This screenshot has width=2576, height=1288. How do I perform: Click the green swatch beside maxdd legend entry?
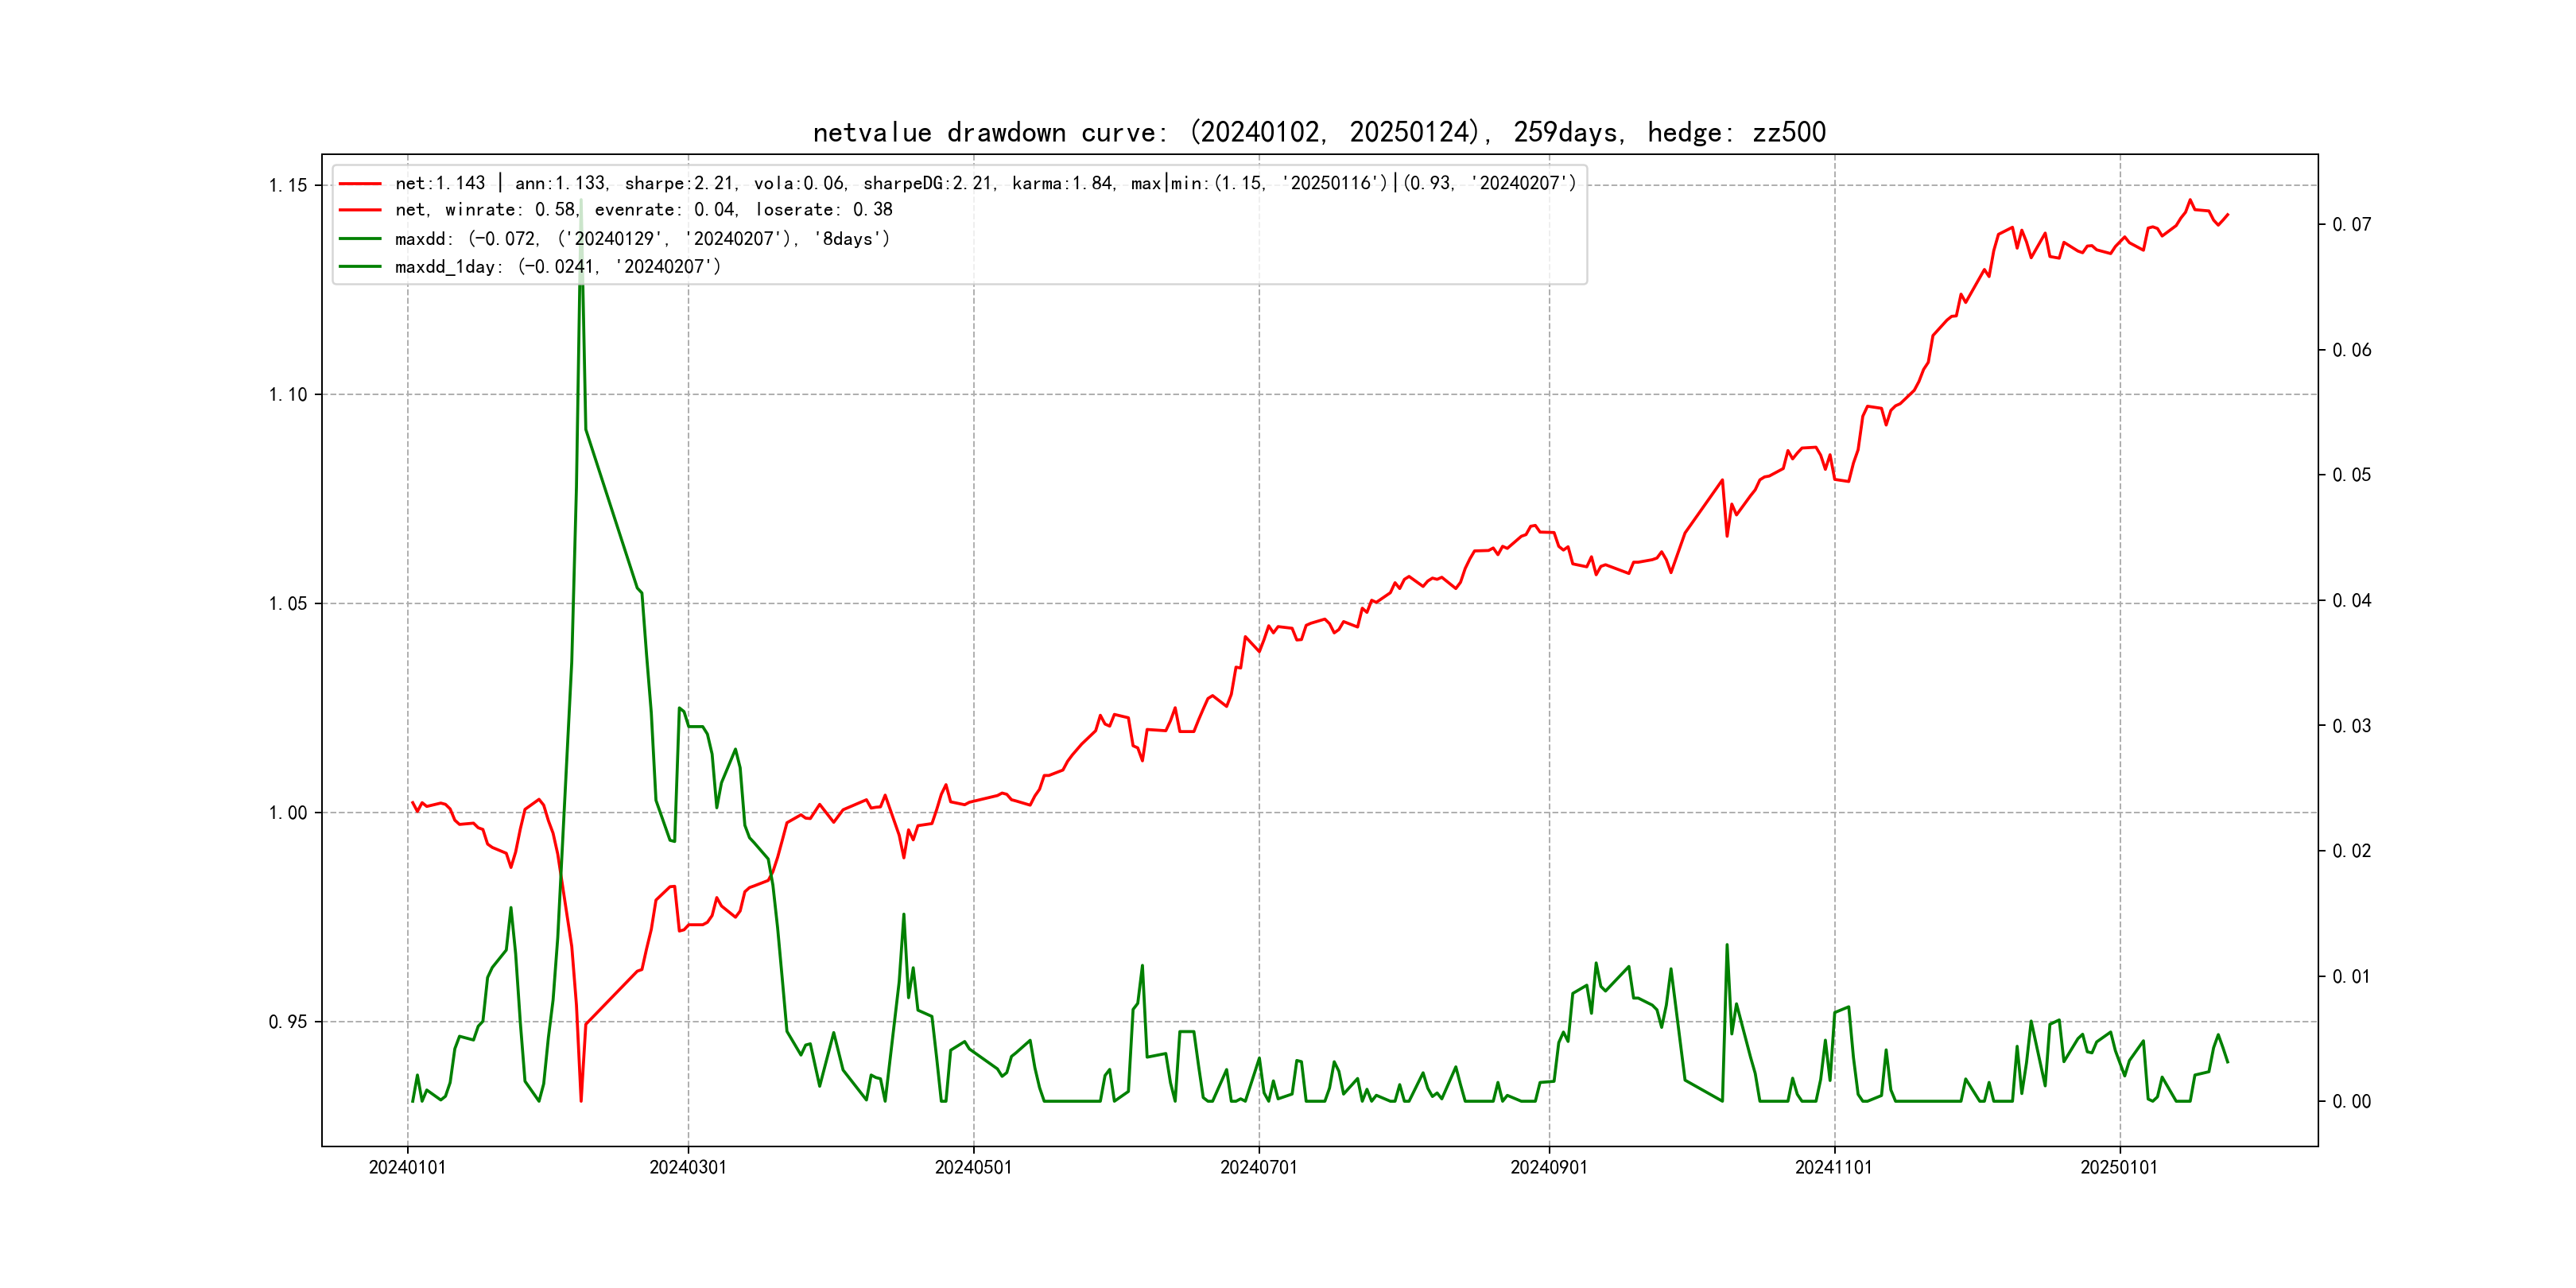pos(360,239)
